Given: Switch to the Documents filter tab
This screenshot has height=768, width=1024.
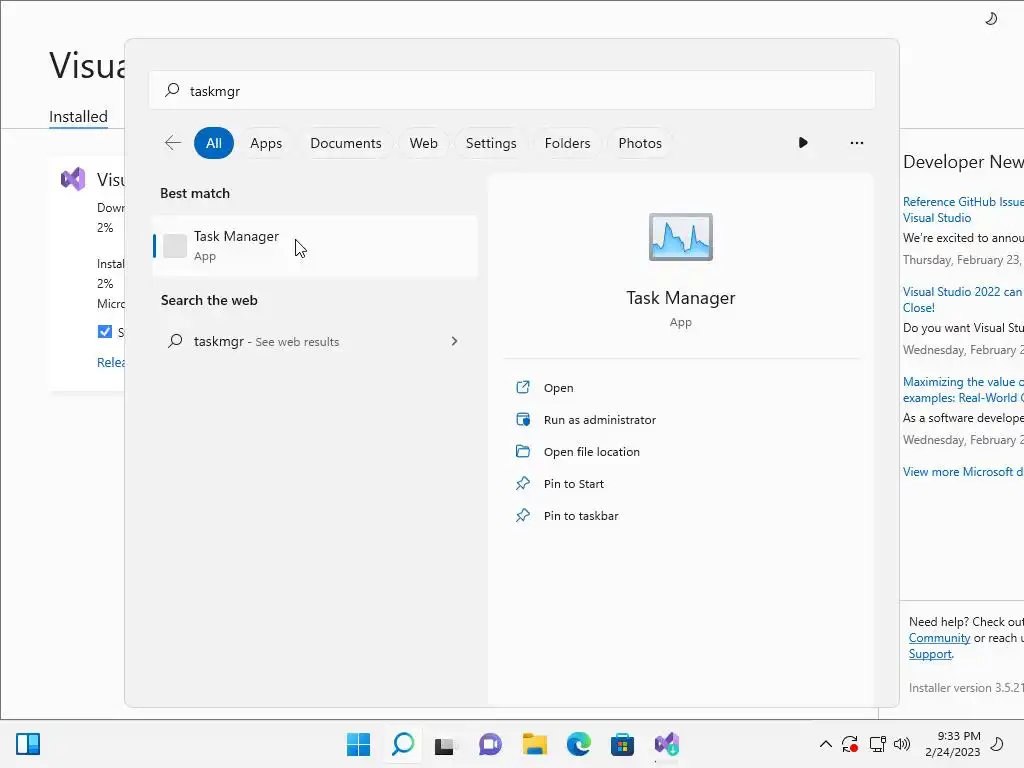Looking at the screenshot, I should (x=345, y=143).
